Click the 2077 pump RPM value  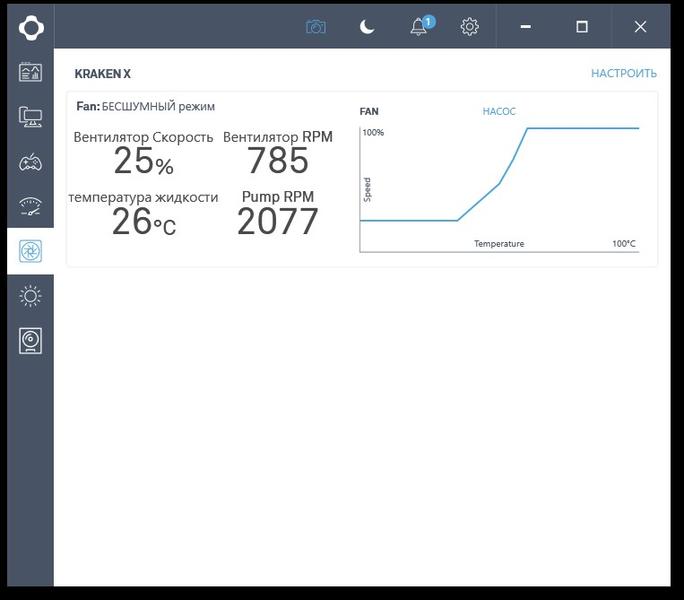[x=278, y=221]
